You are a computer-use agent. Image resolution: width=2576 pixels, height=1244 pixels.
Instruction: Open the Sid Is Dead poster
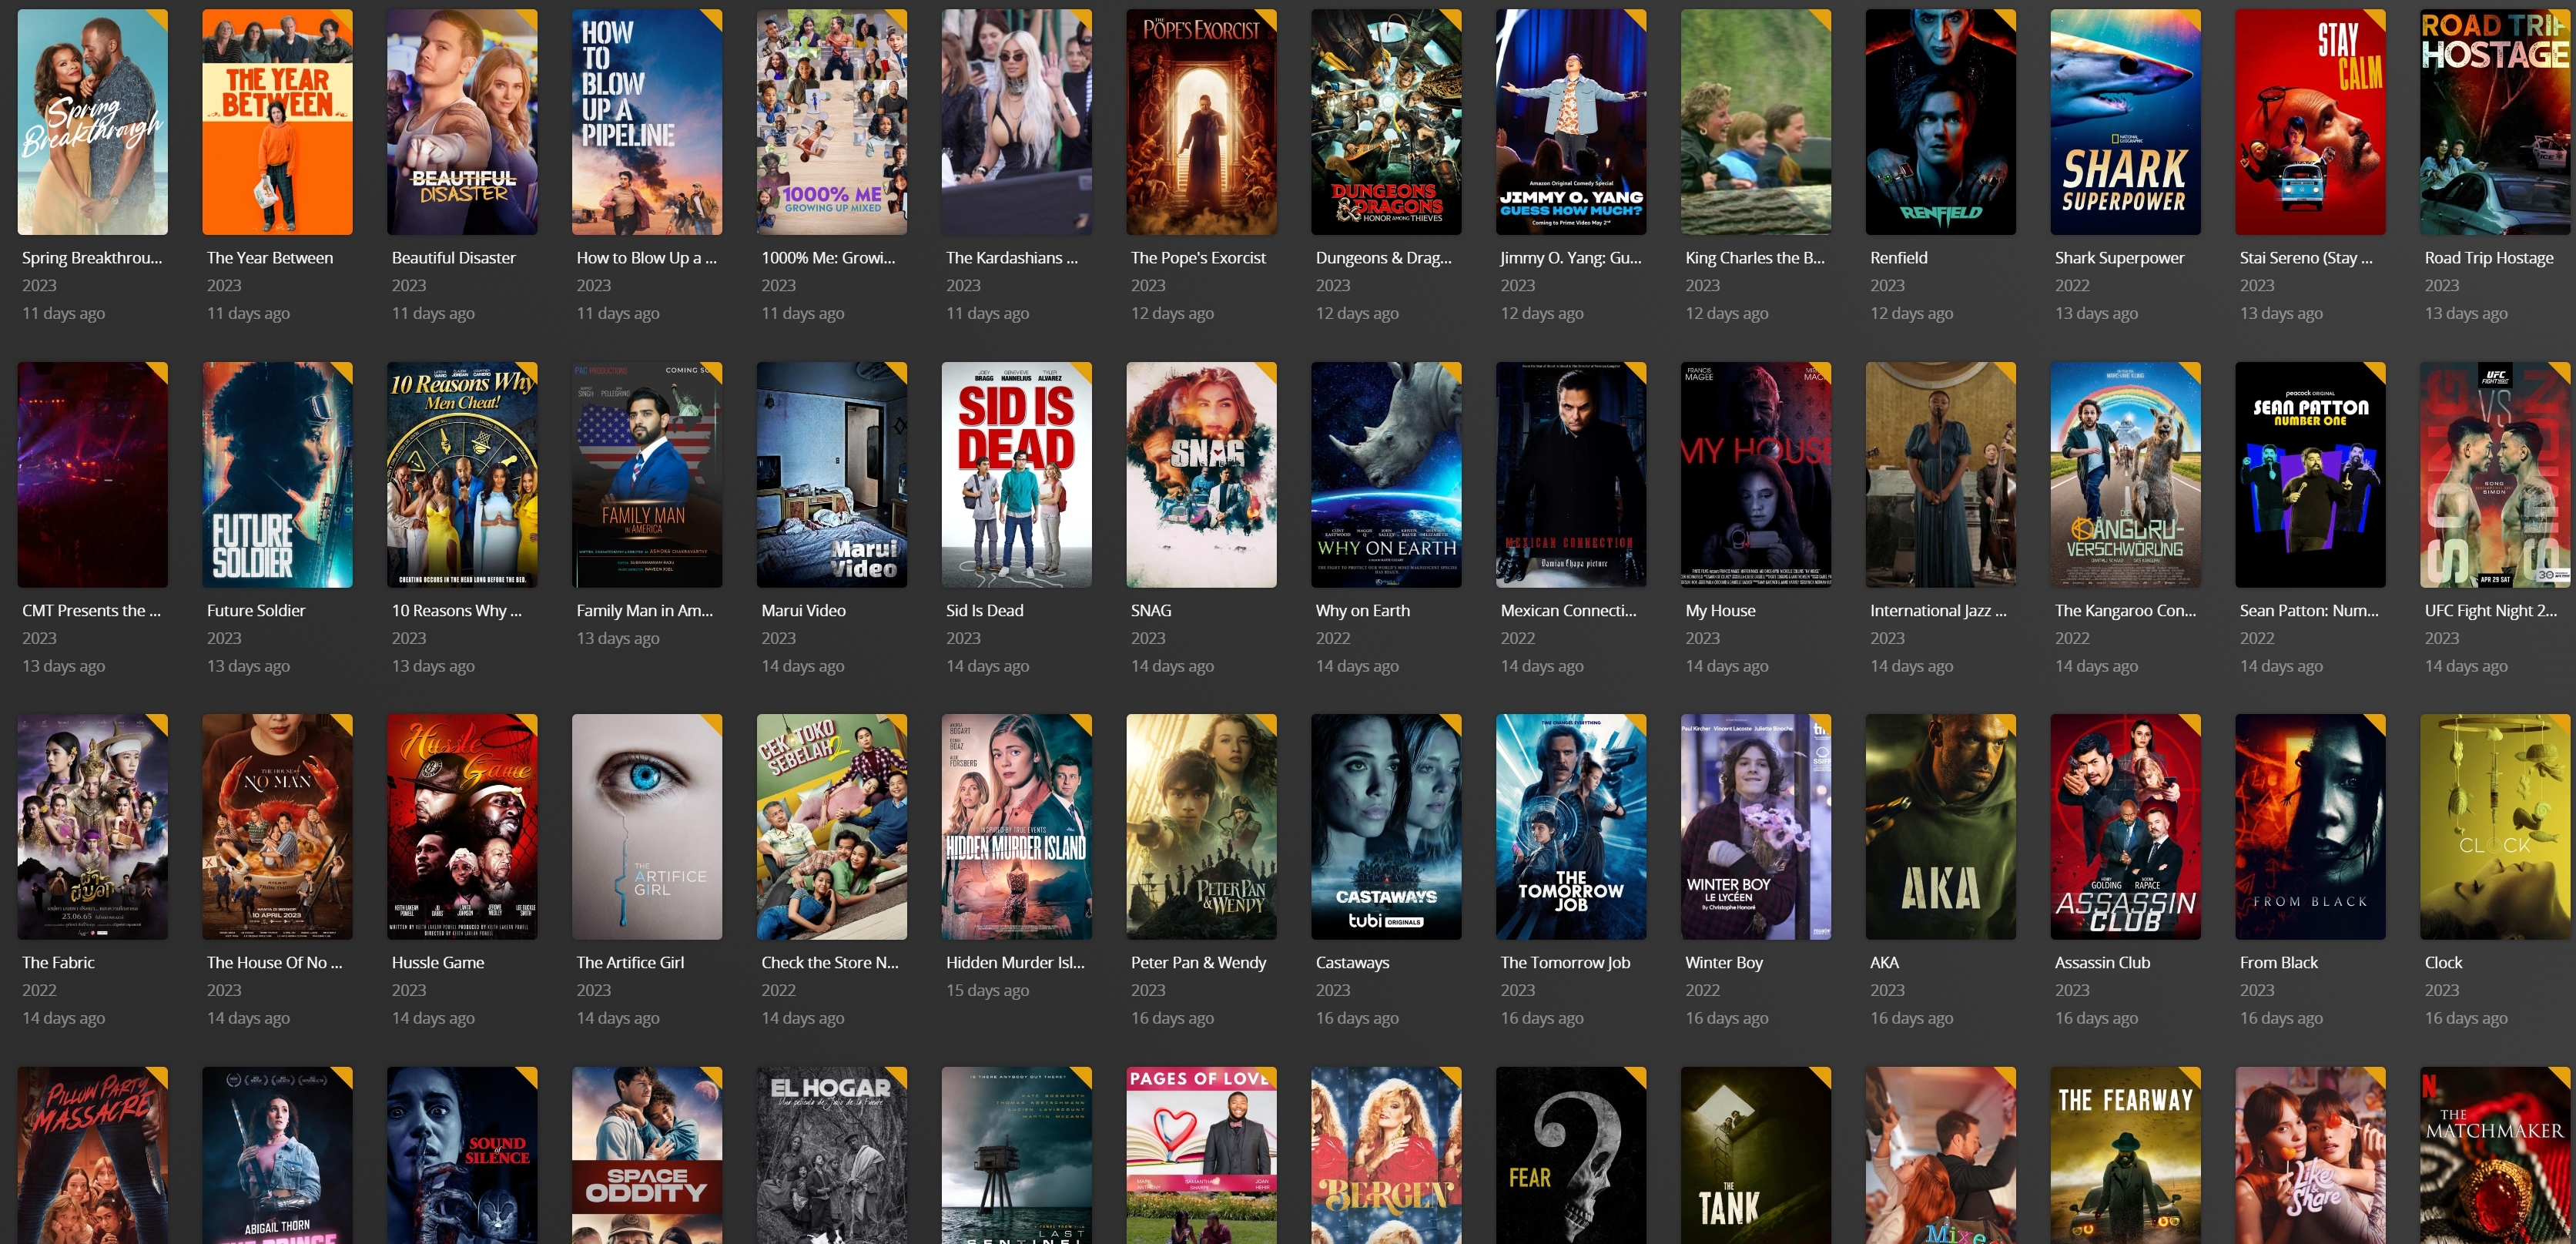pyautogui.click(x=1017, y=475)
